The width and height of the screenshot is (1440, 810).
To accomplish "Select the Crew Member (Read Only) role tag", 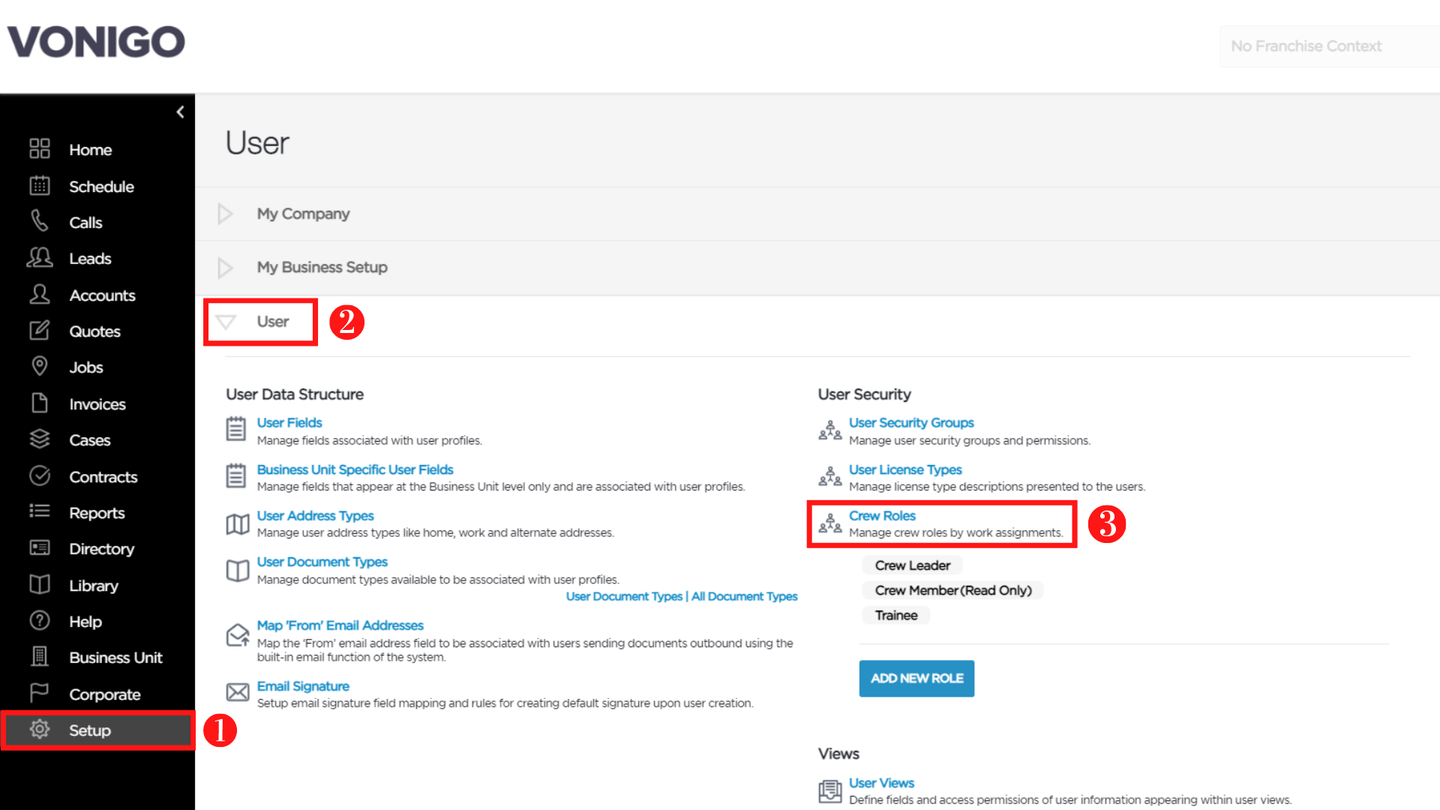I will pyautogui.click(x=953, y=591).
